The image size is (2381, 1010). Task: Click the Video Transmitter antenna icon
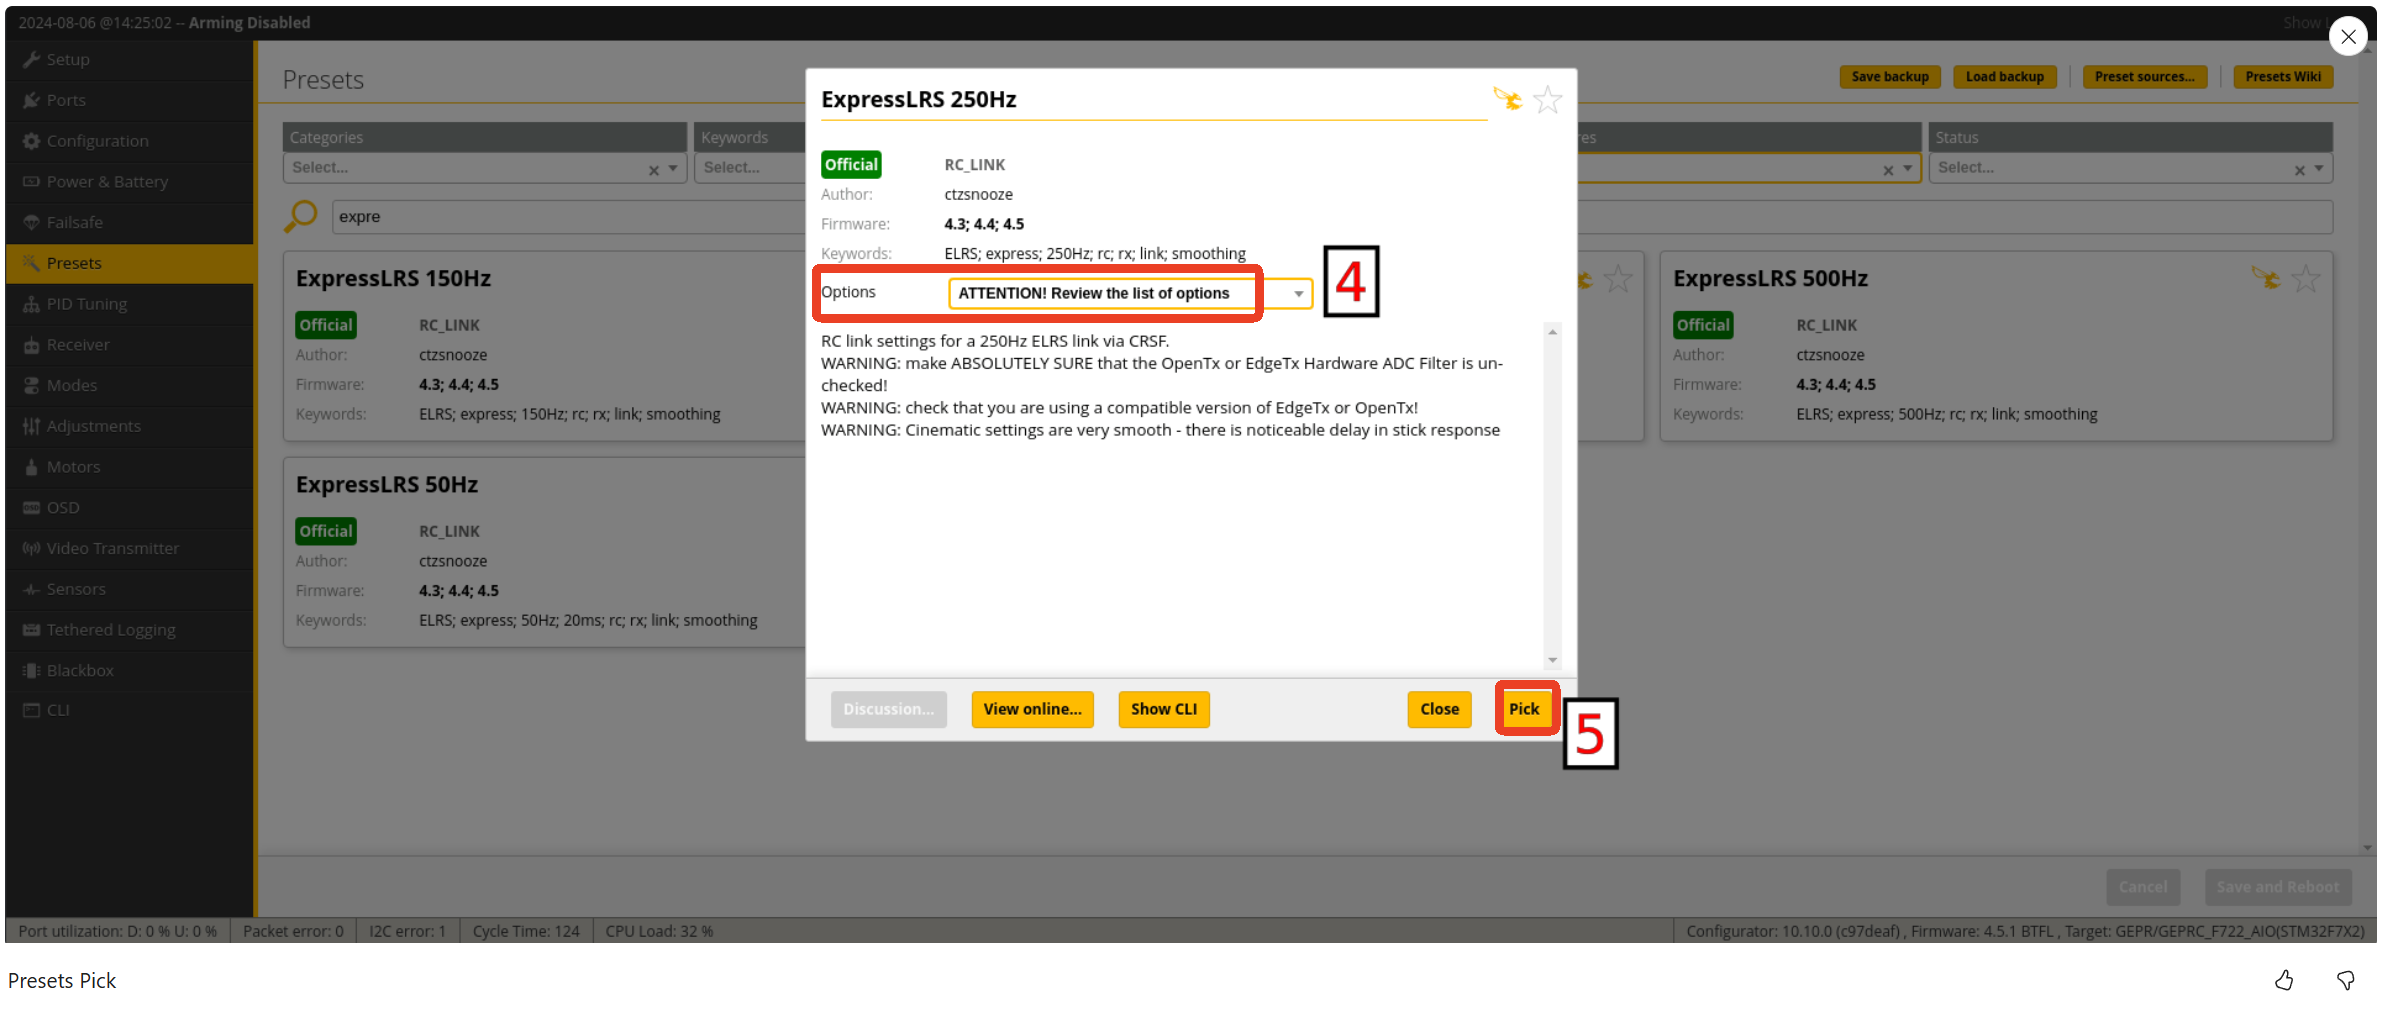click(x=31, y=548)
